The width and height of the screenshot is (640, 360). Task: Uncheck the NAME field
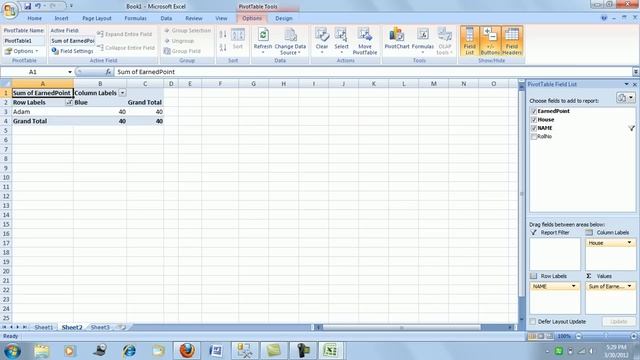534,128
